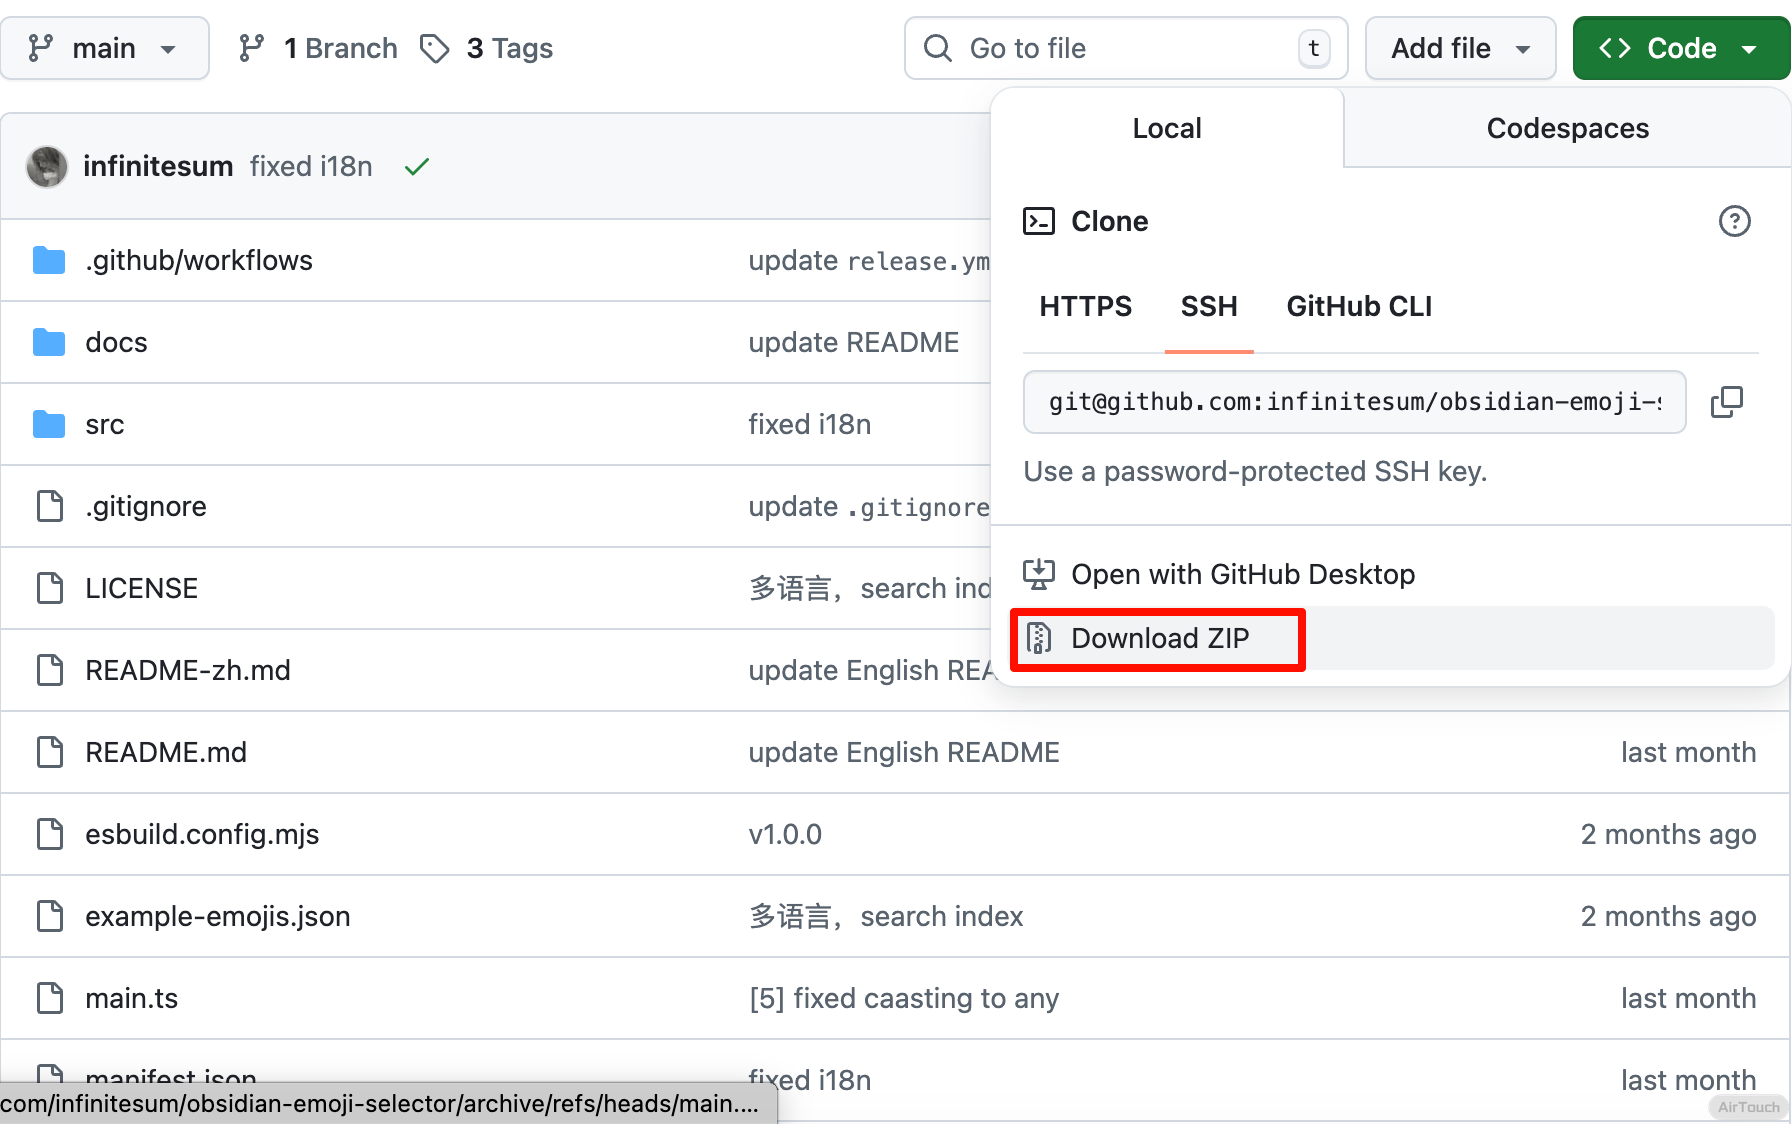
Task: Click the clone help question mark icon
Action: click(1734, 221)
